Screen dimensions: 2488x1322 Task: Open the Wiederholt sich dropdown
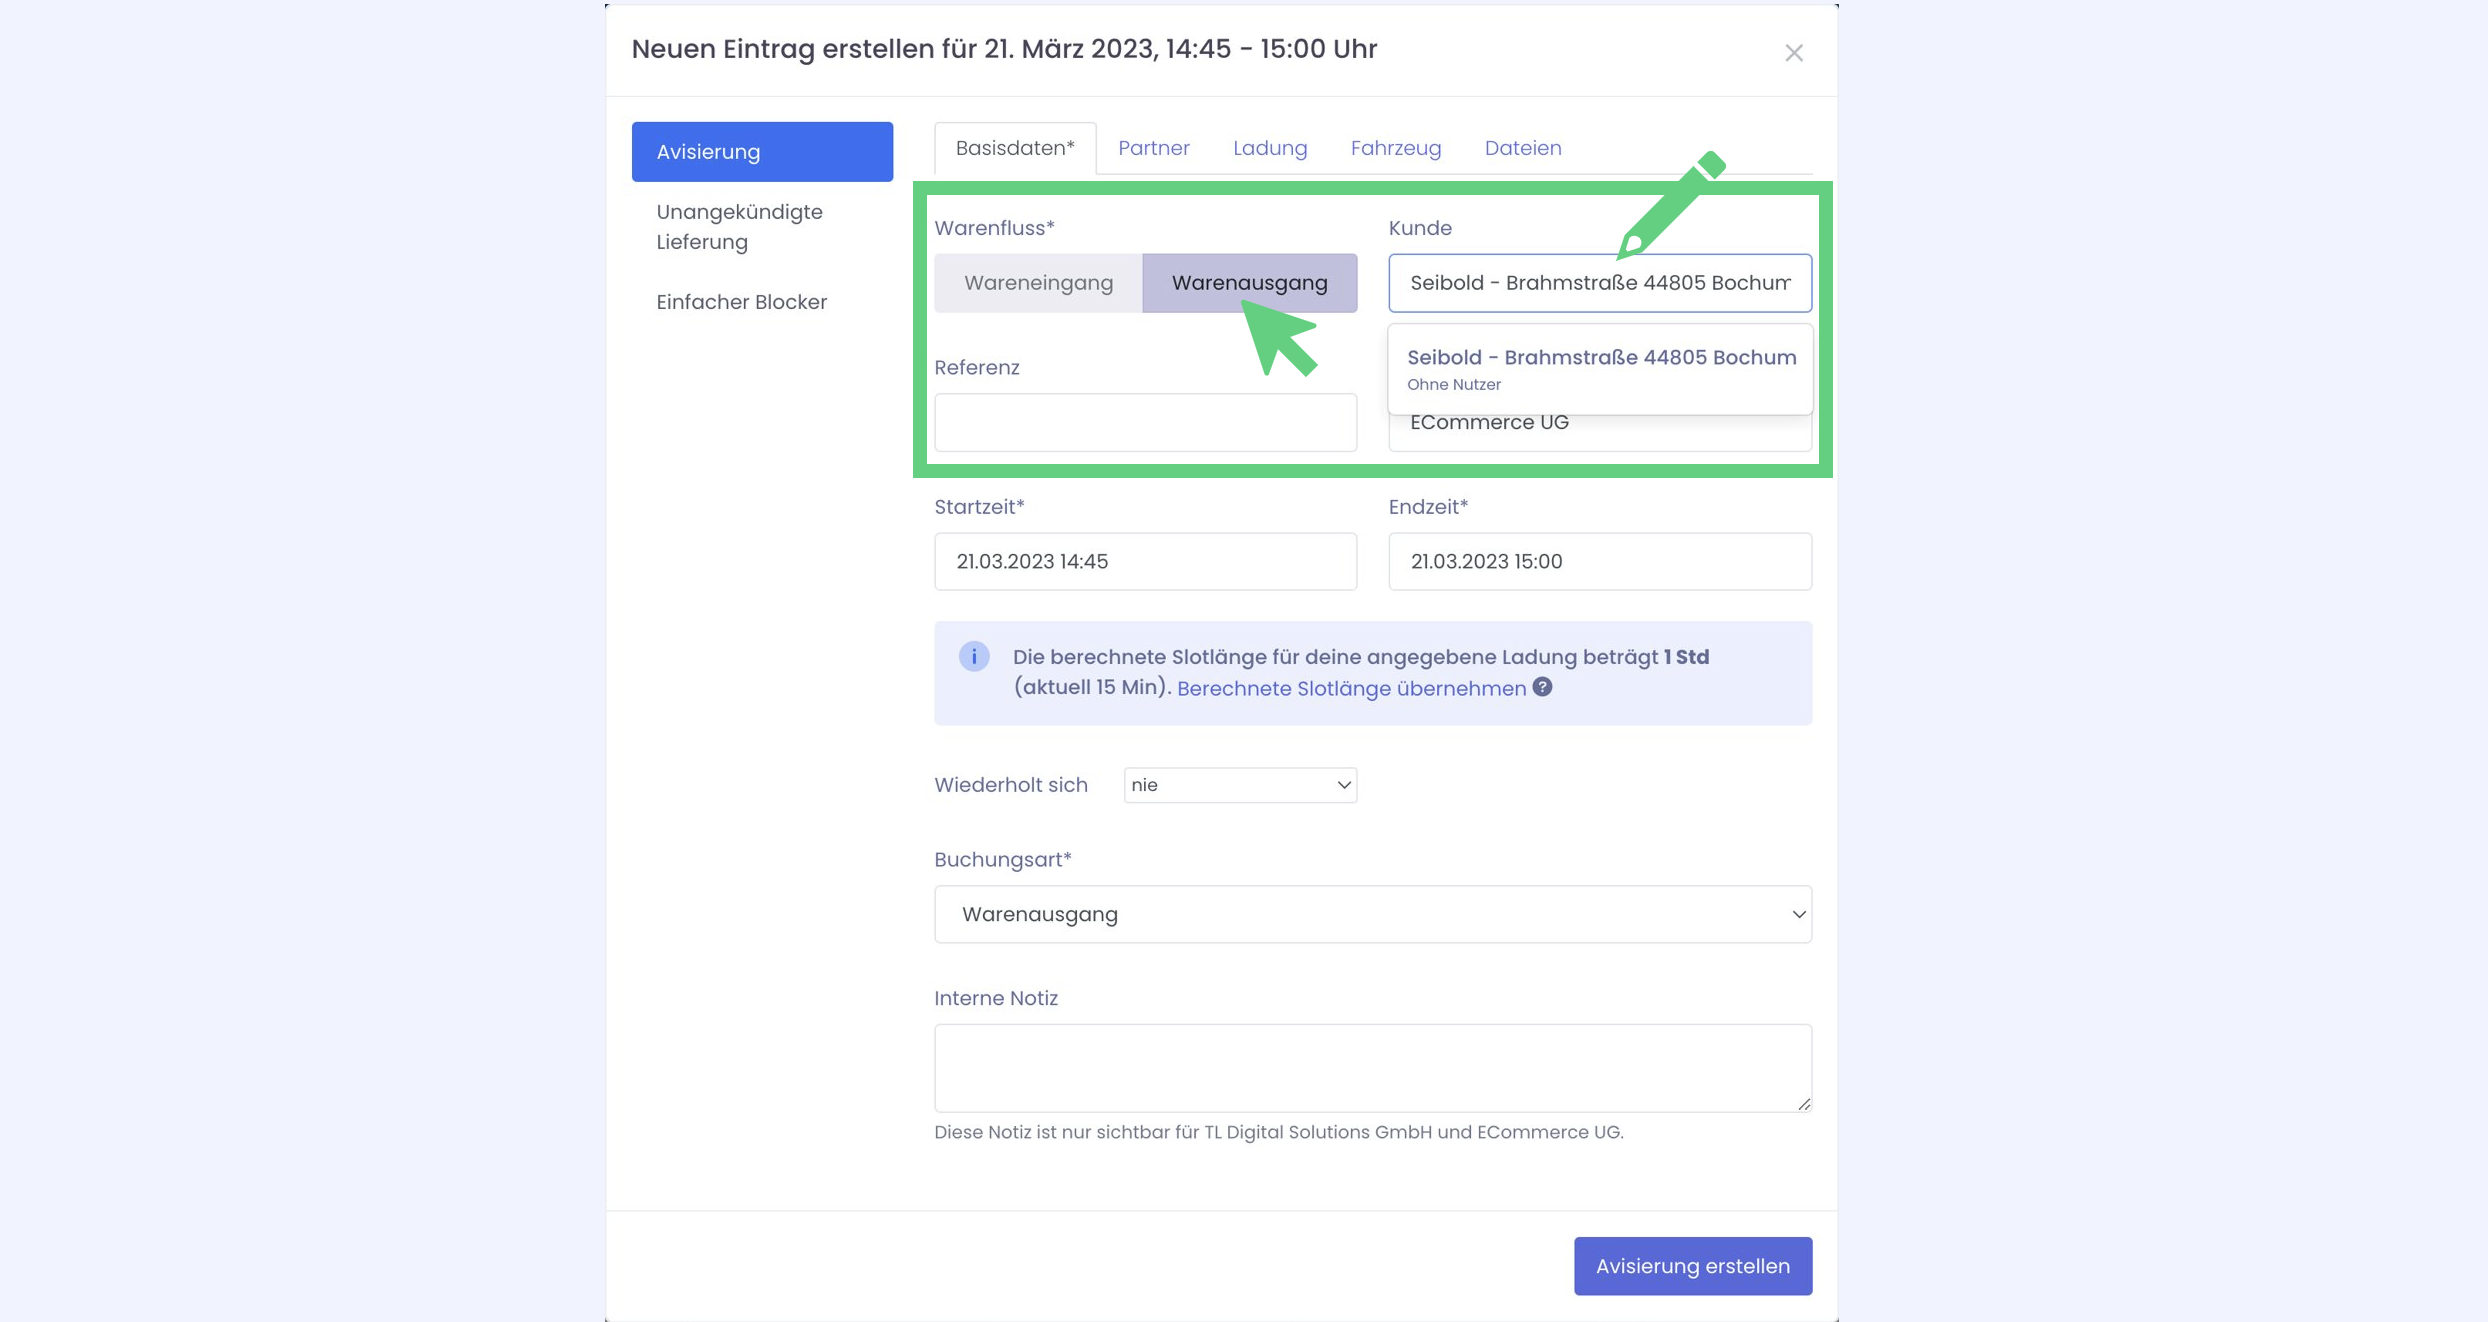[x=1239, y=785]
